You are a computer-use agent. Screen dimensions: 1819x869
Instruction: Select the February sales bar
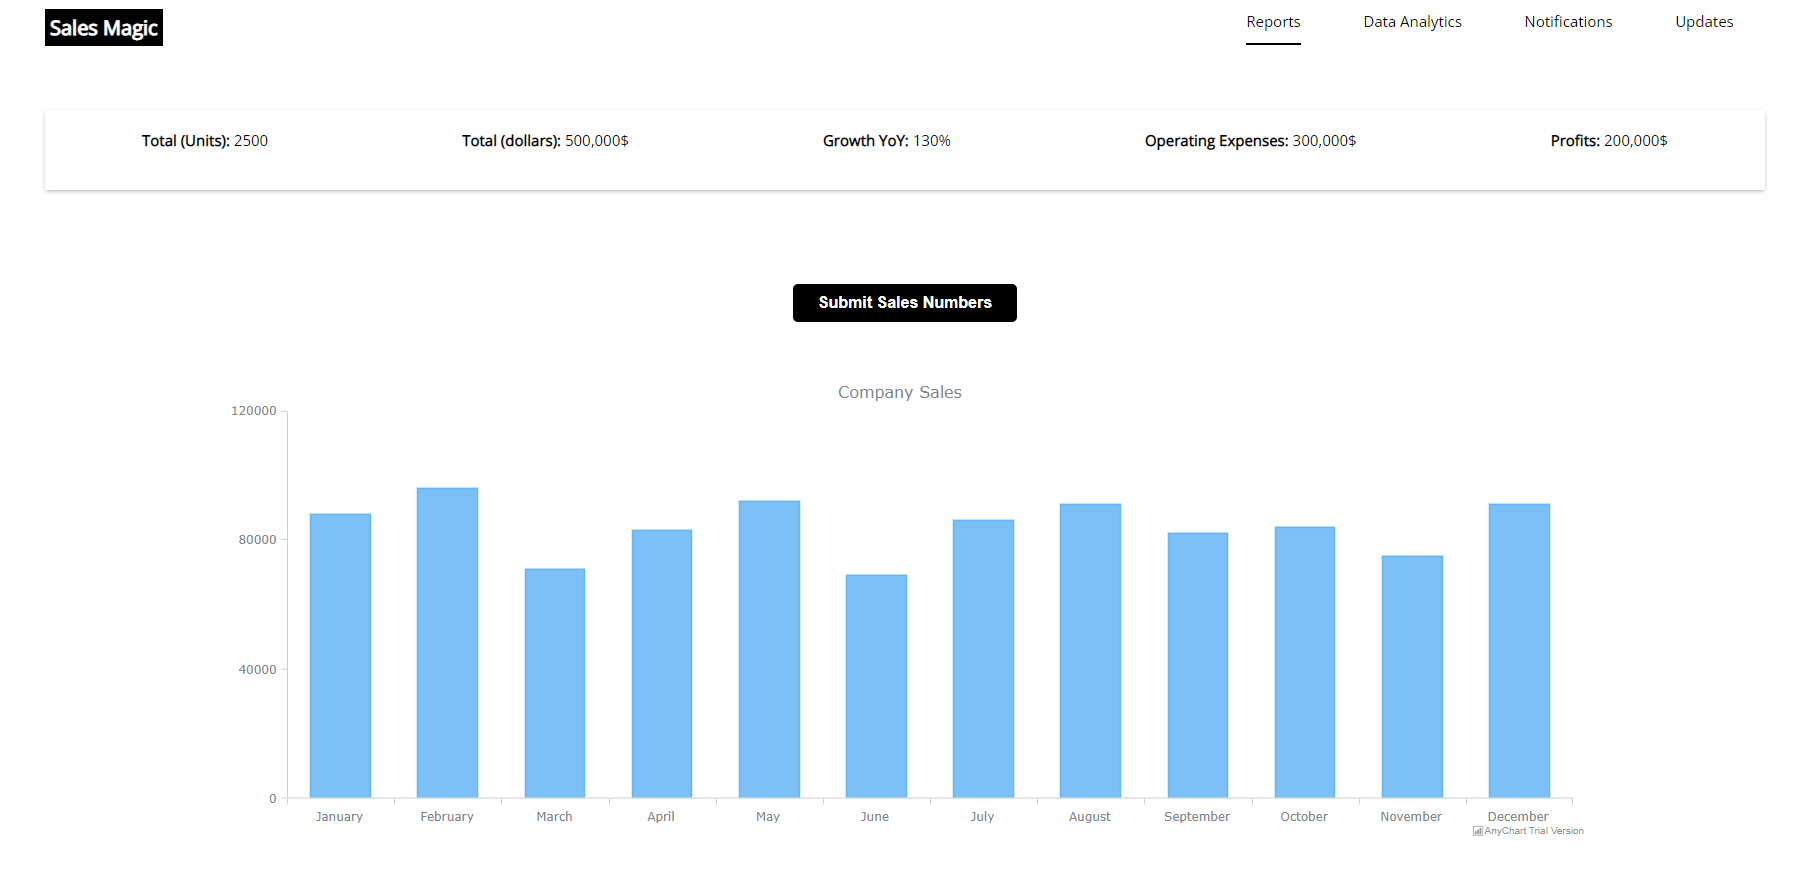point(447,642)
